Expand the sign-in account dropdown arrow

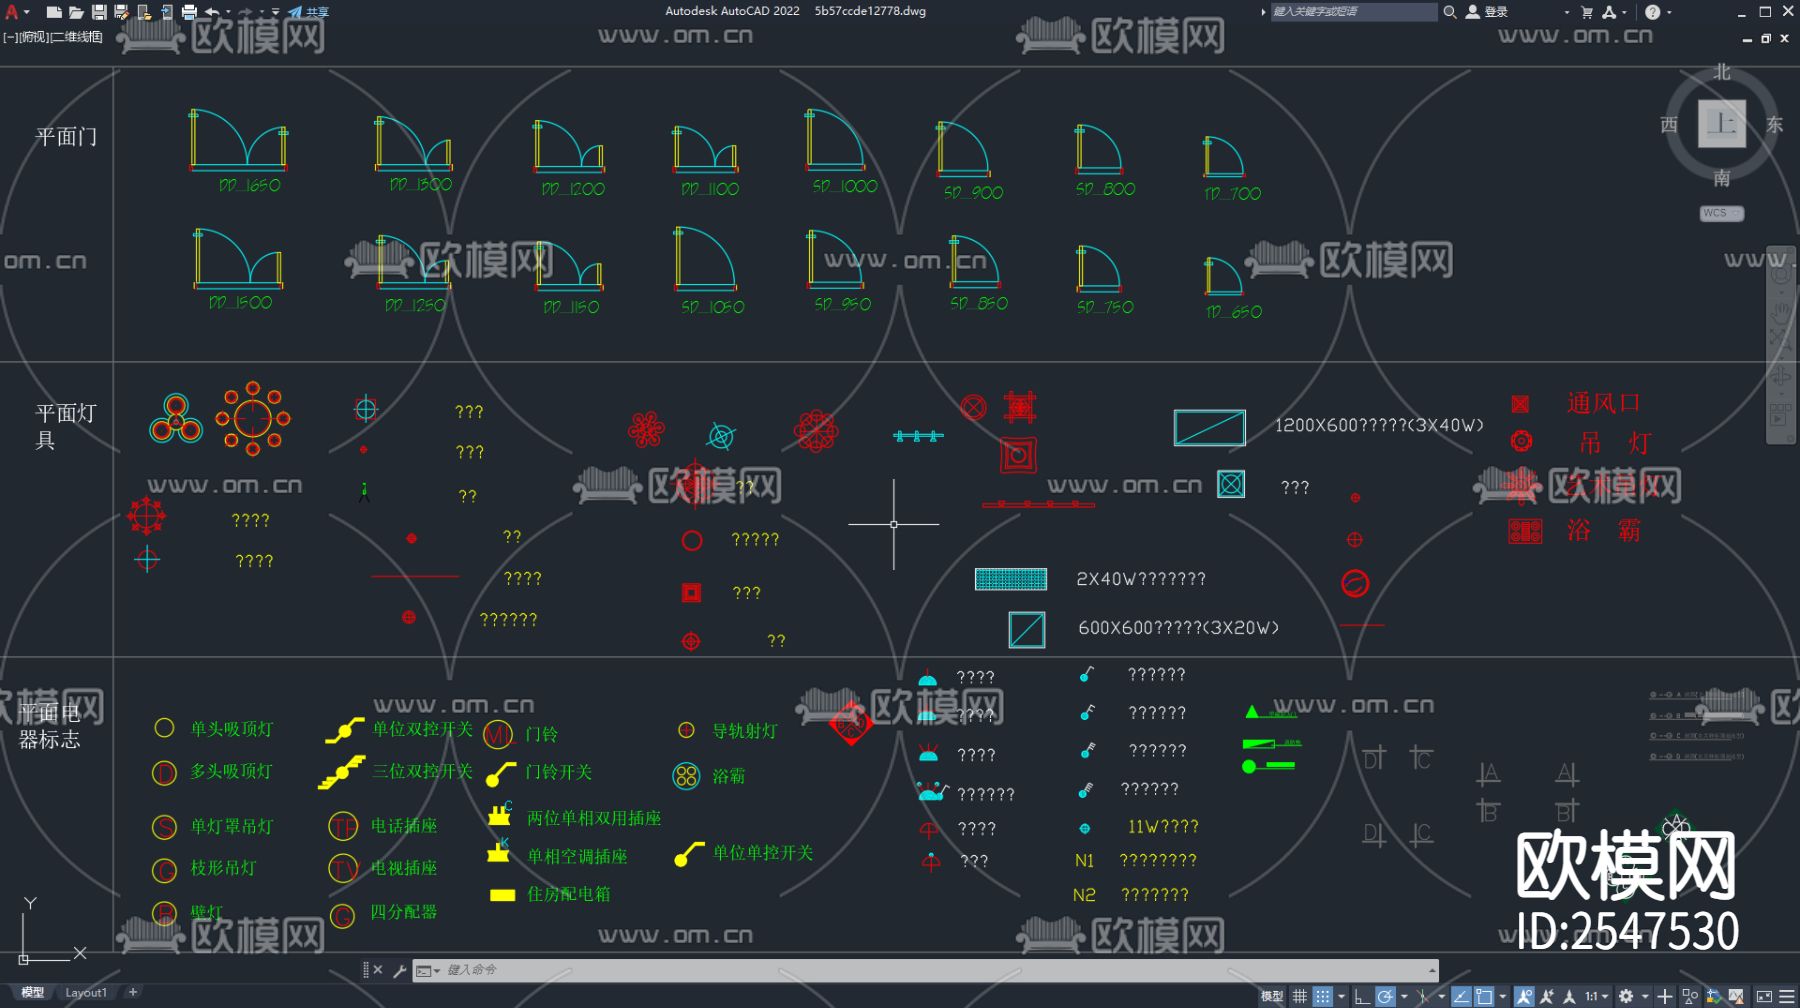click(1566, 12)
